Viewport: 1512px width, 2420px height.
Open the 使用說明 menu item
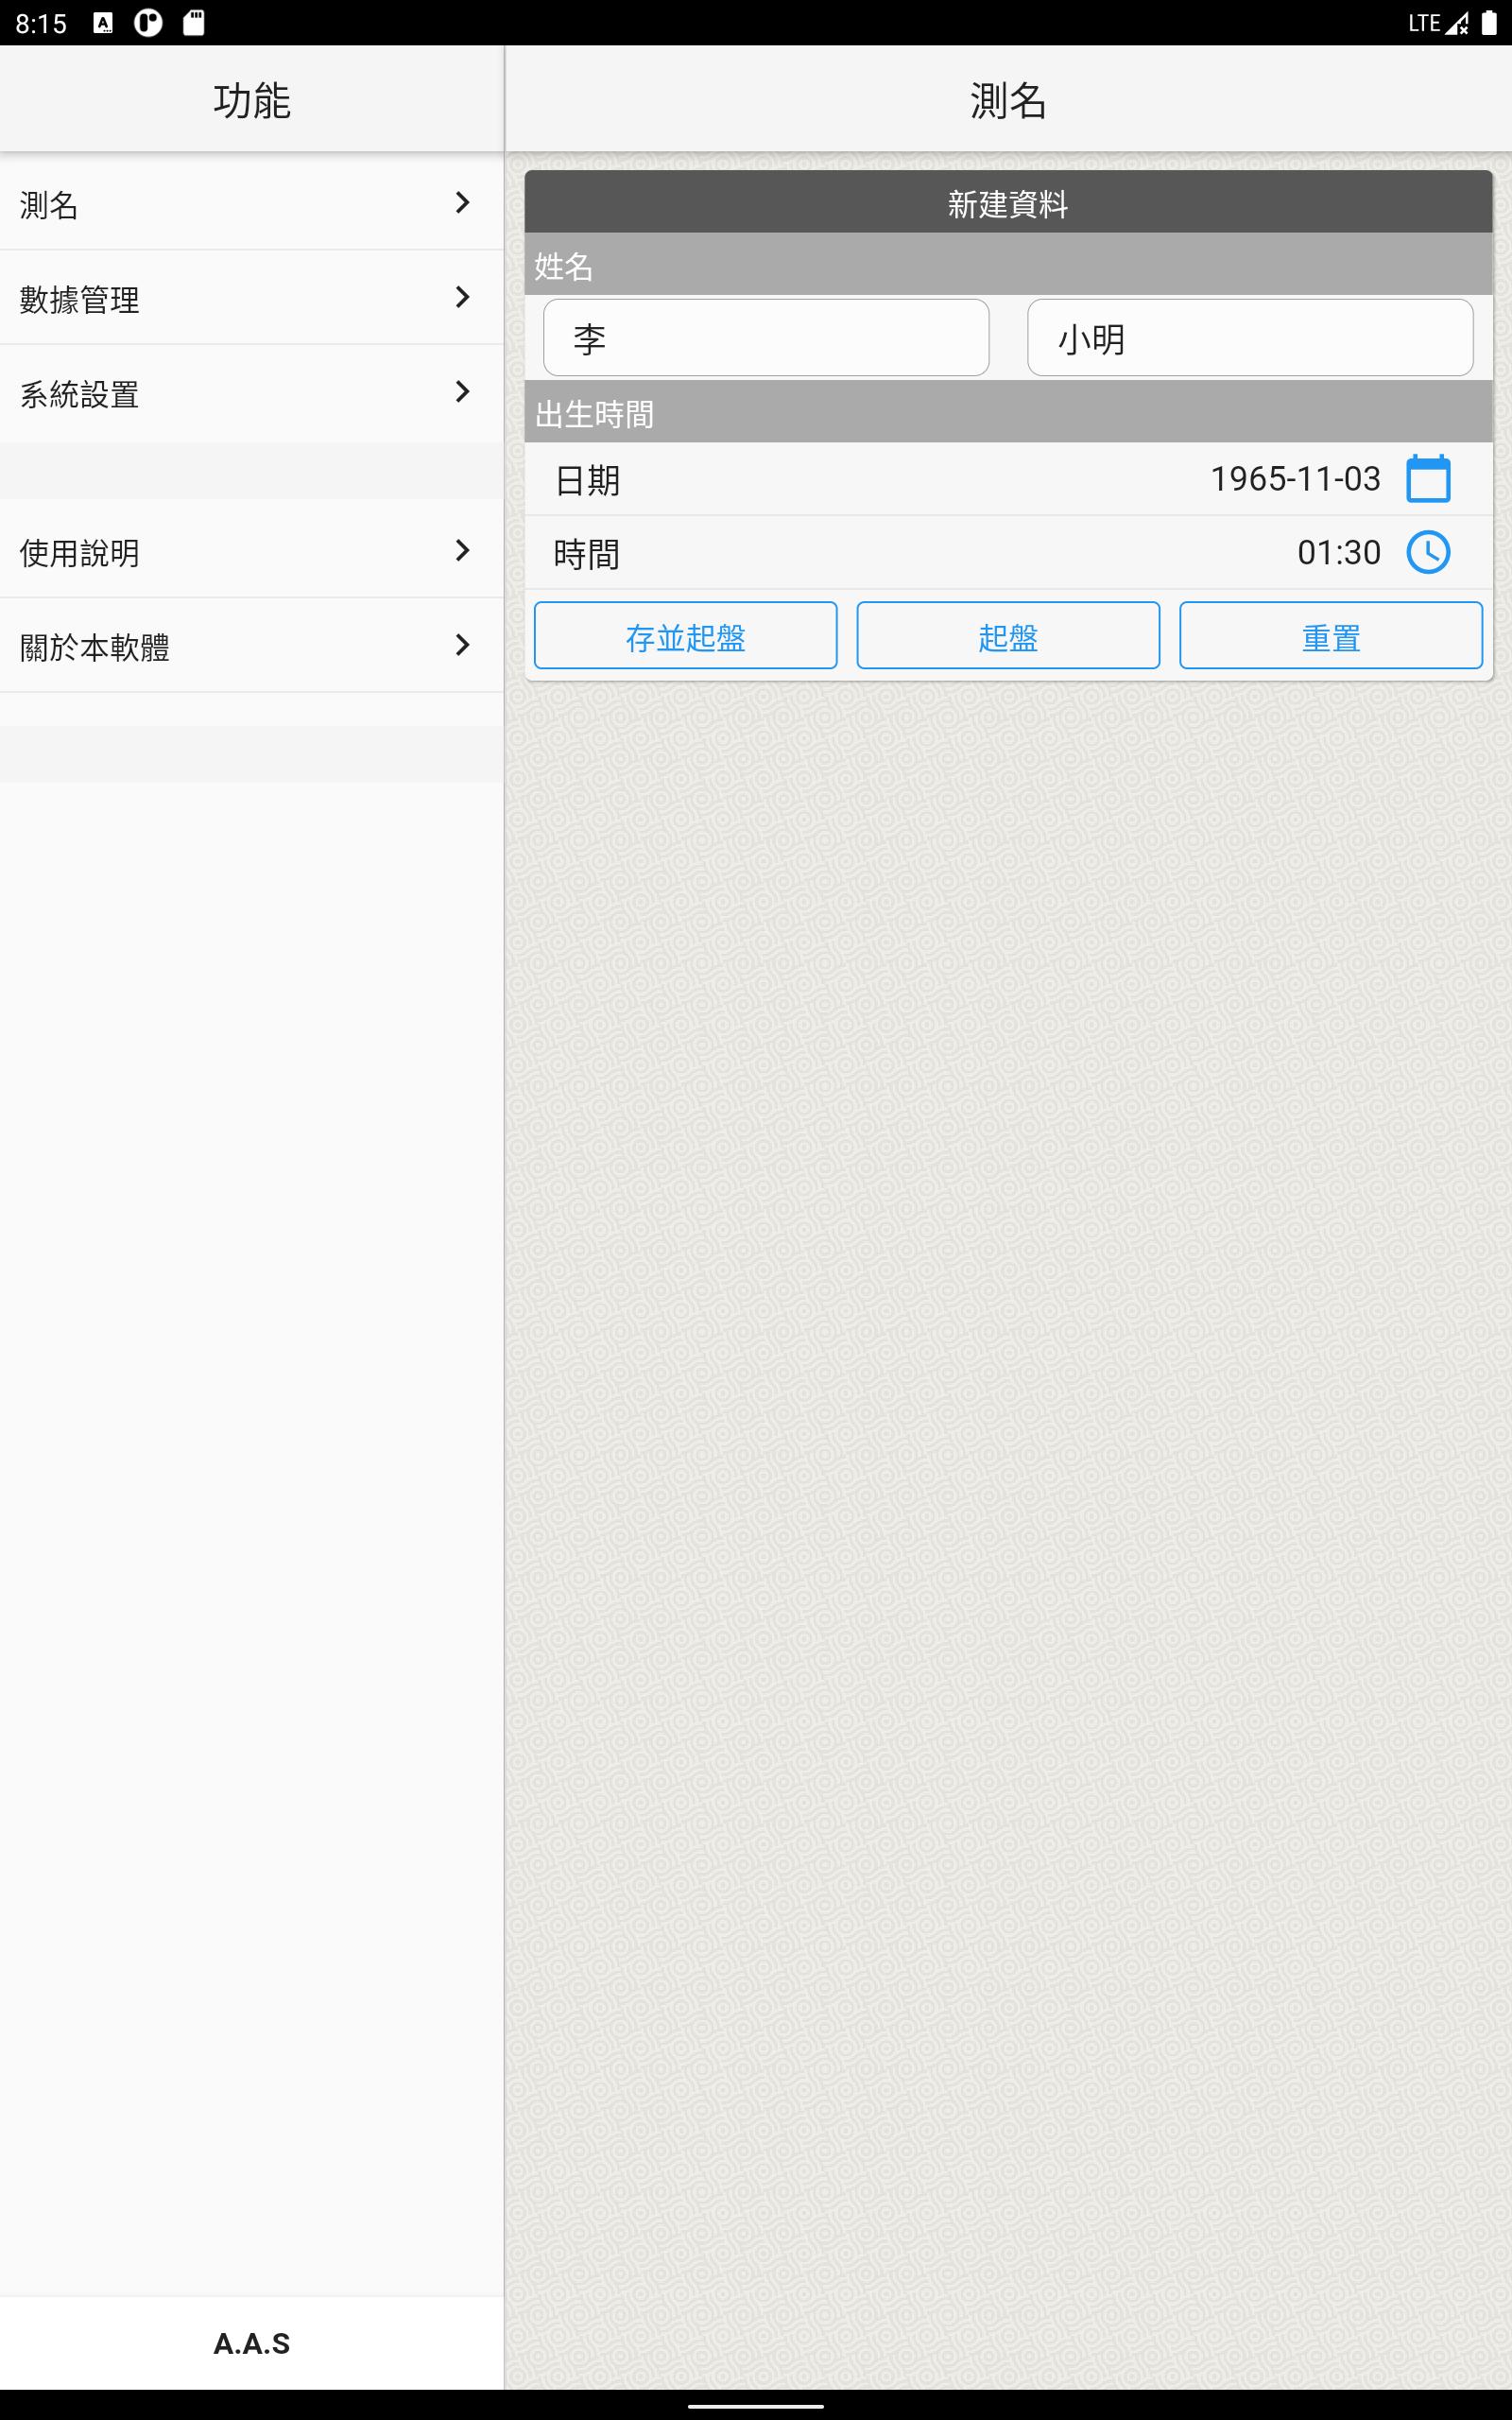(x=252, y=551)
